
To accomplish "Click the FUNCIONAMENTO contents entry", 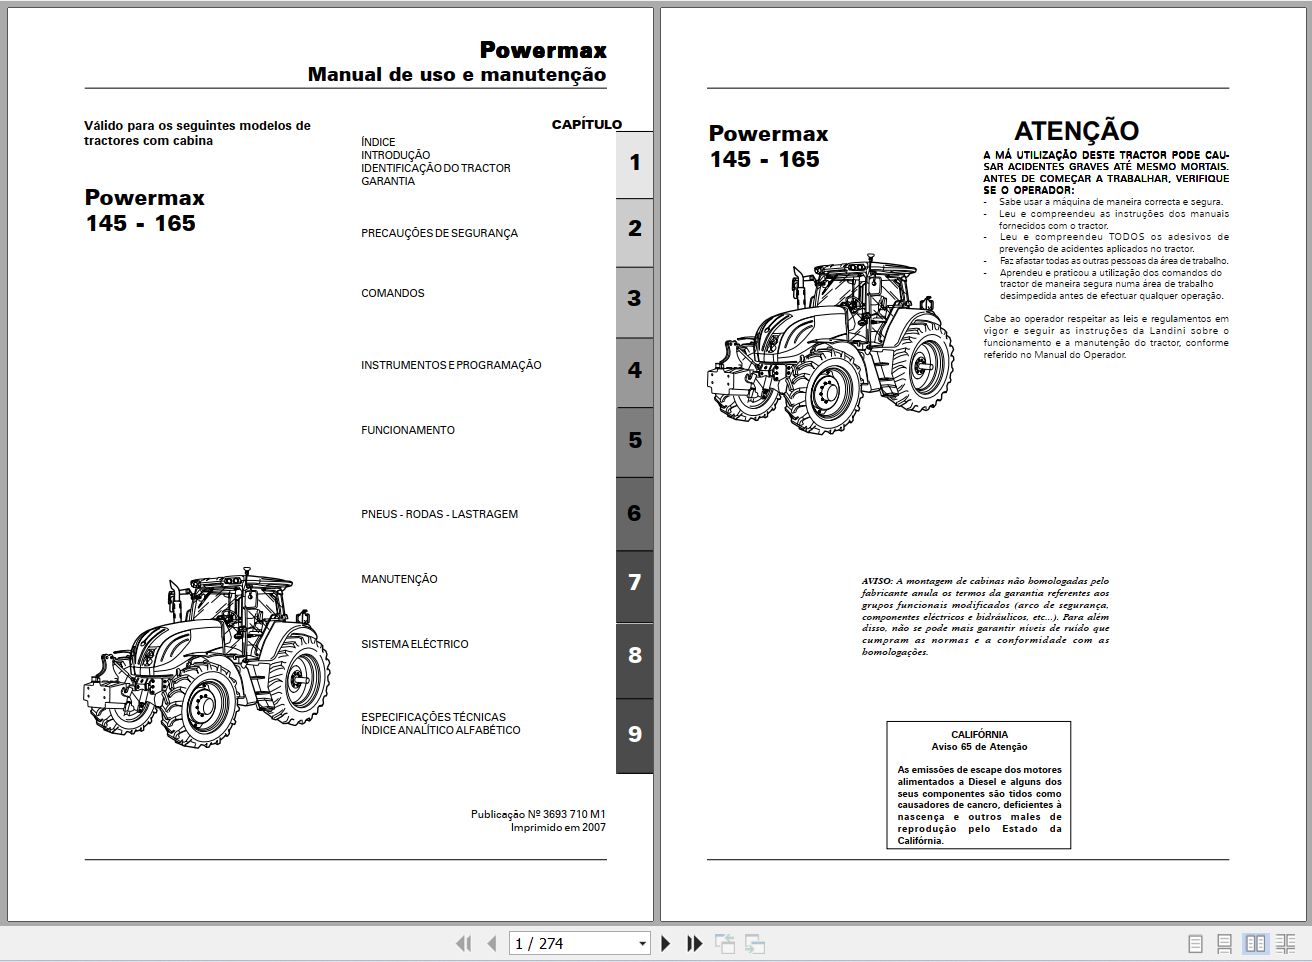I will [x=408, y=430].
